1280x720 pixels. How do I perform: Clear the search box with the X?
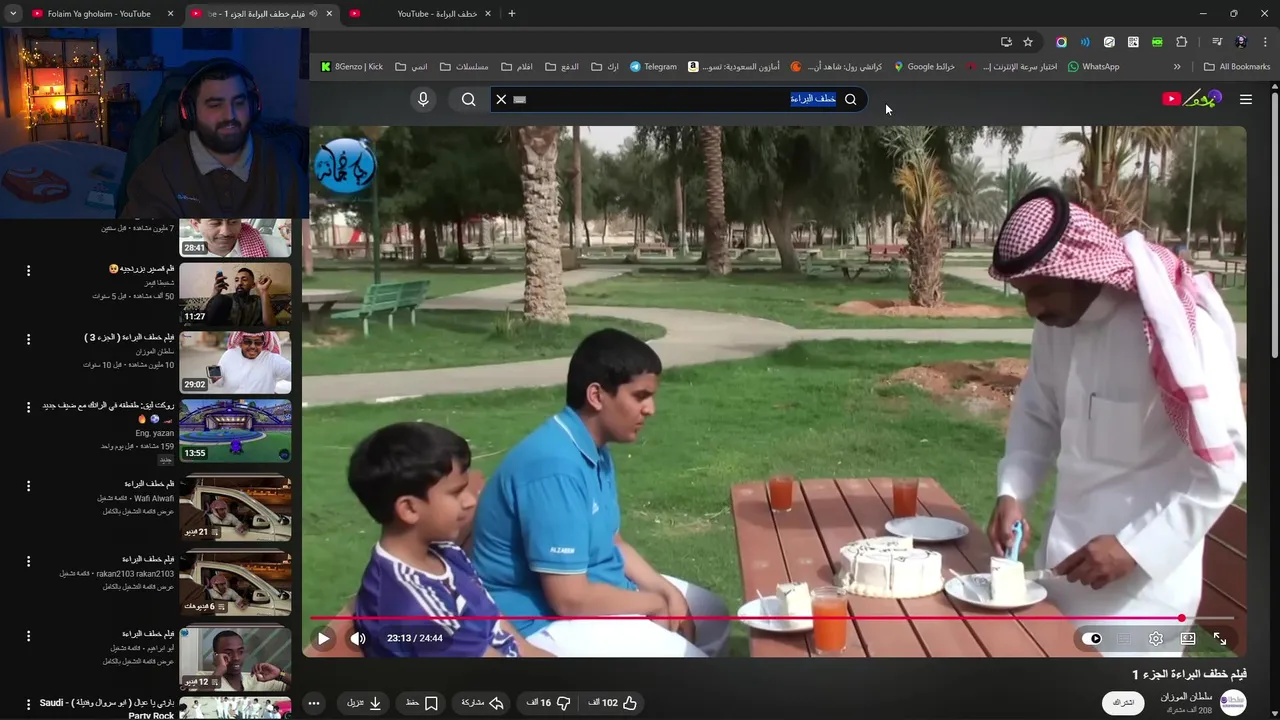coord(501,99)
